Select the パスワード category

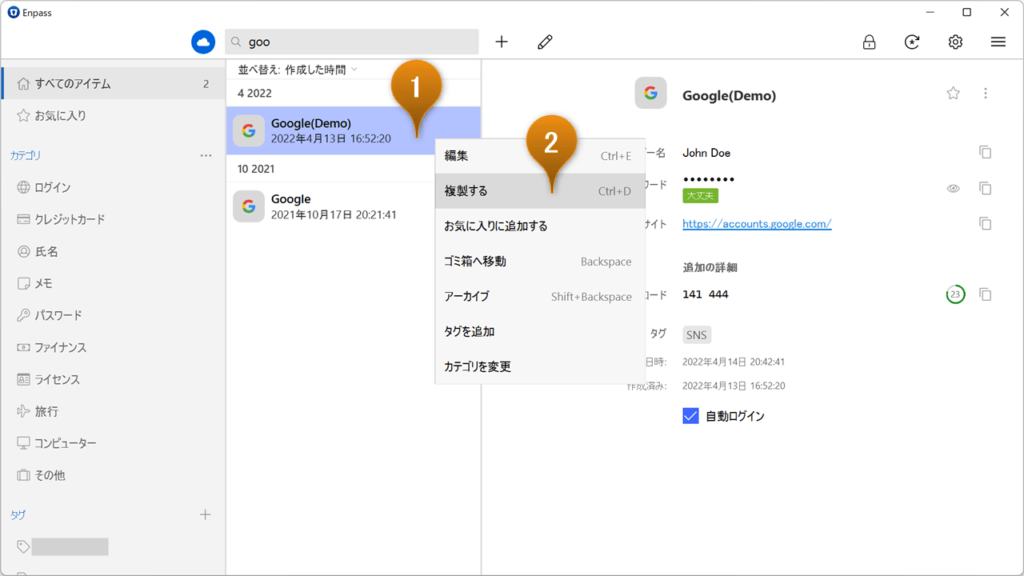[x=113, y=315]
